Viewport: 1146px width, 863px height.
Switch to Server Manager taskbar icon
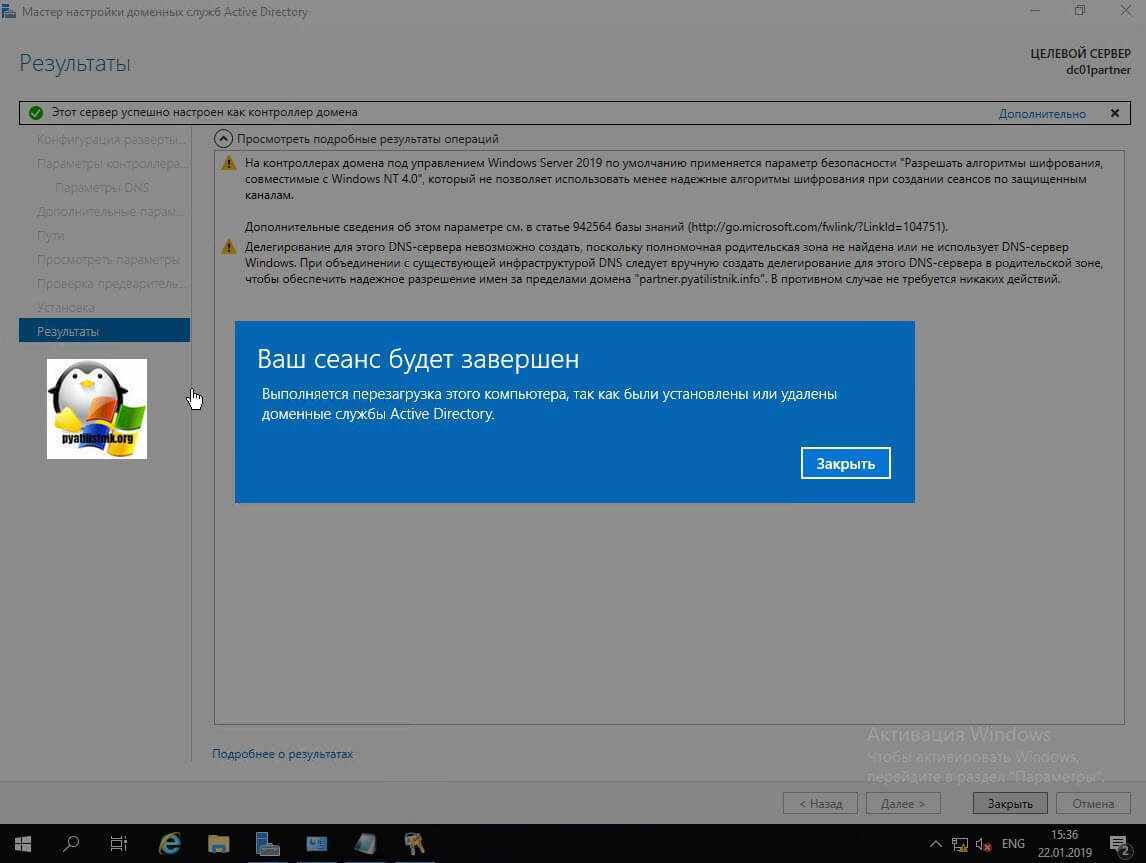point(267,844)
